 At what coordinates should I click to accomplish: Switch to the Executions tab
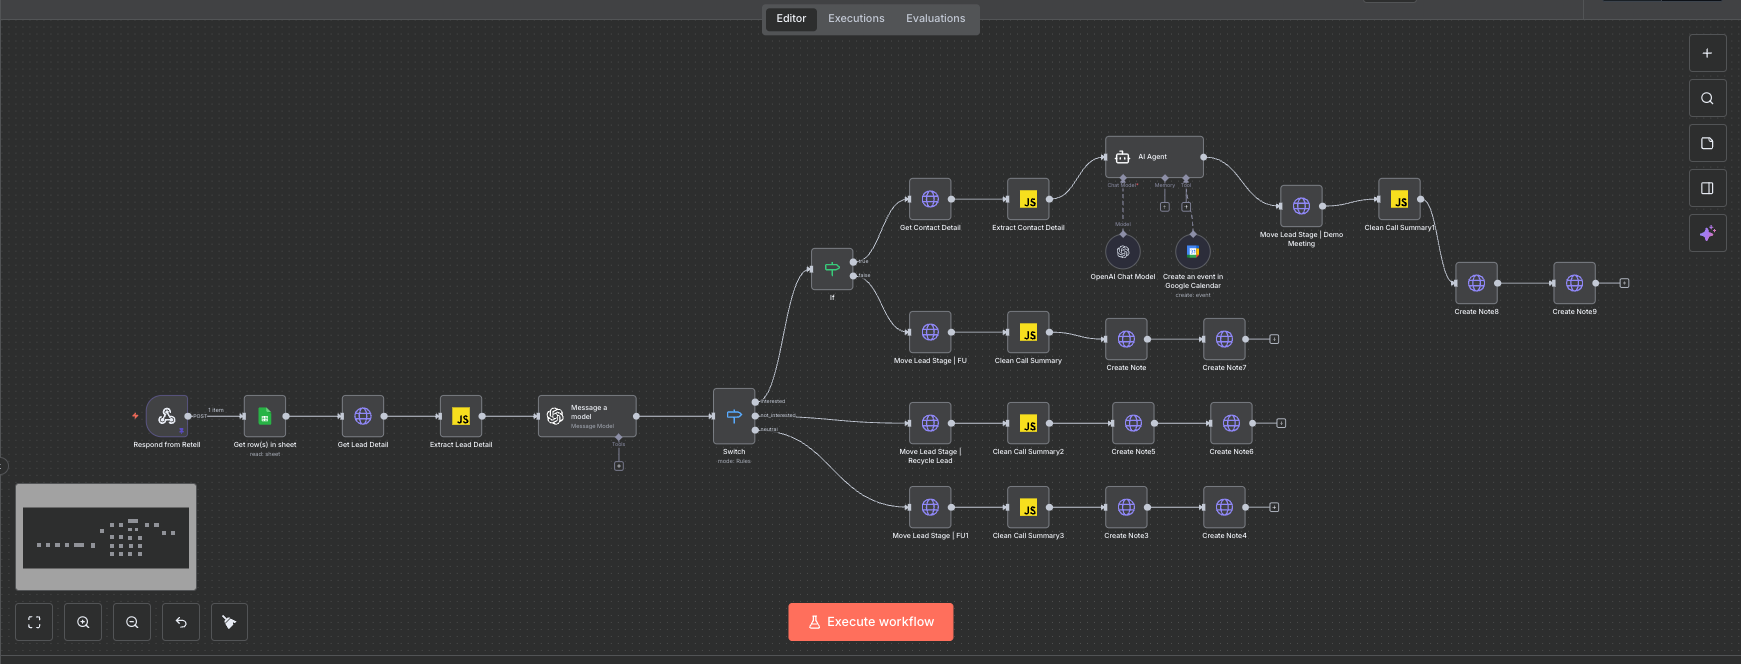point(856,19)
